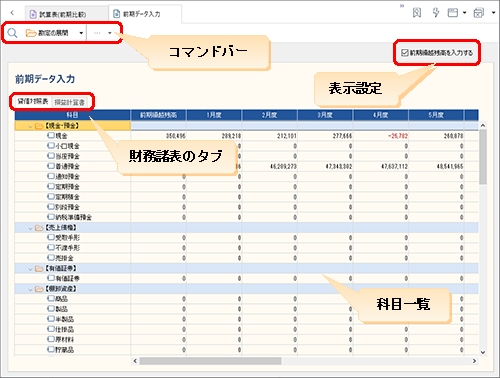
Task: Click the printer icon at top right
Action: 479,13
